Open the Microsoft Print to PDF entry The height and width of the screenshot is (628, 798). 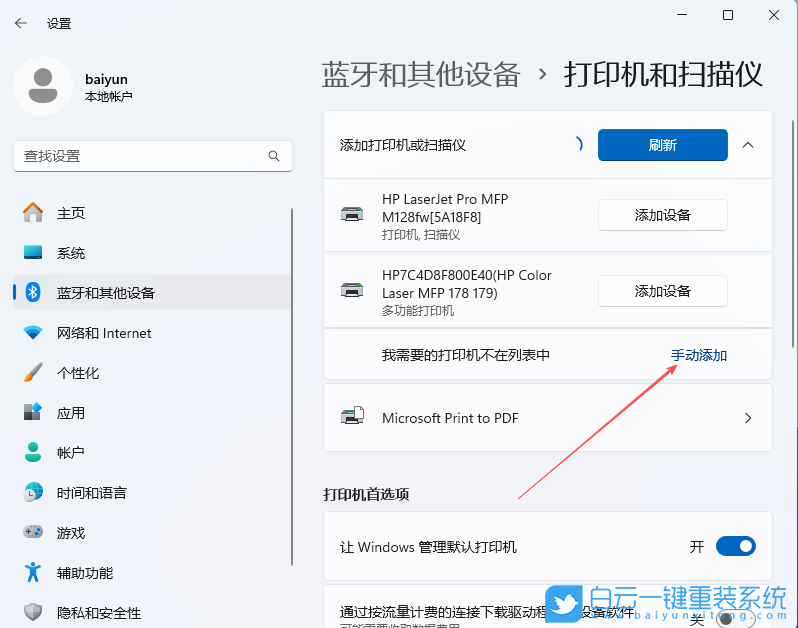(548, 418)
